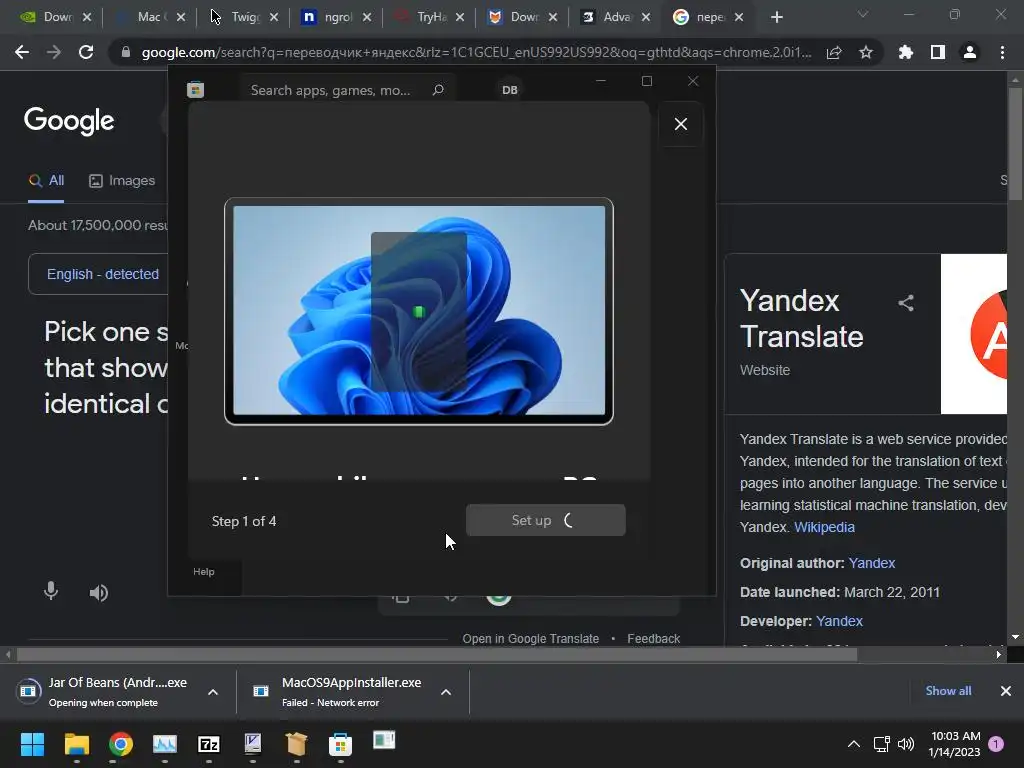The image size is (1024, 768).
Task: Open the Chrome profile avatar
Action: [x=970, y=52]
